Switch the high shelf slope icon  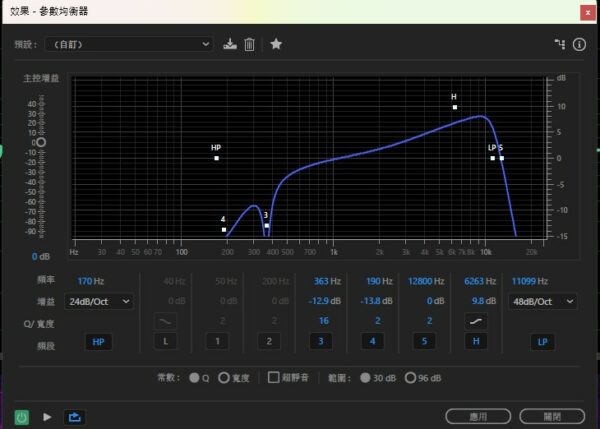(x=475, y=321)
